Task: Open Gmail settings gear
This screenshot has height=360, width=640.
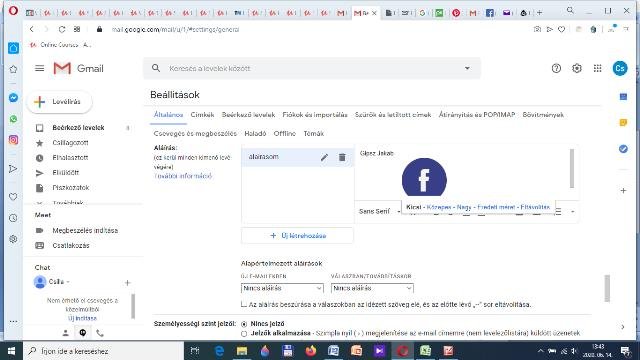Action: pyautogui.click(x=577, y=68)
